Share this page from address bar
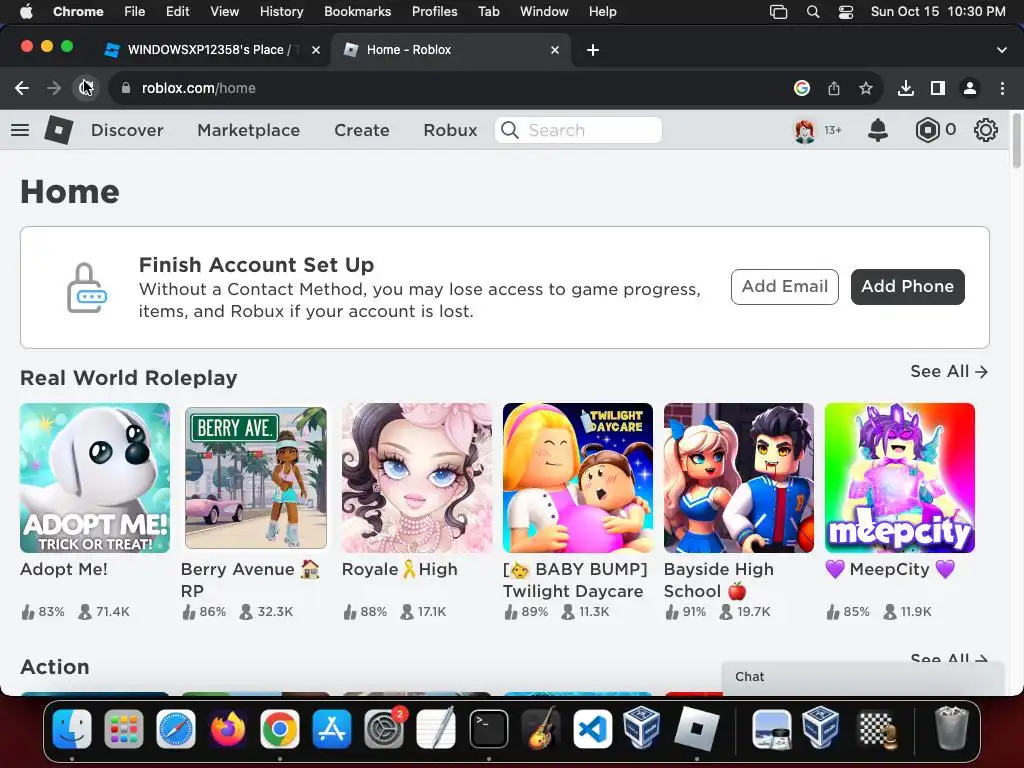Screen dimensions: 1024x768 tap(834, 88)
